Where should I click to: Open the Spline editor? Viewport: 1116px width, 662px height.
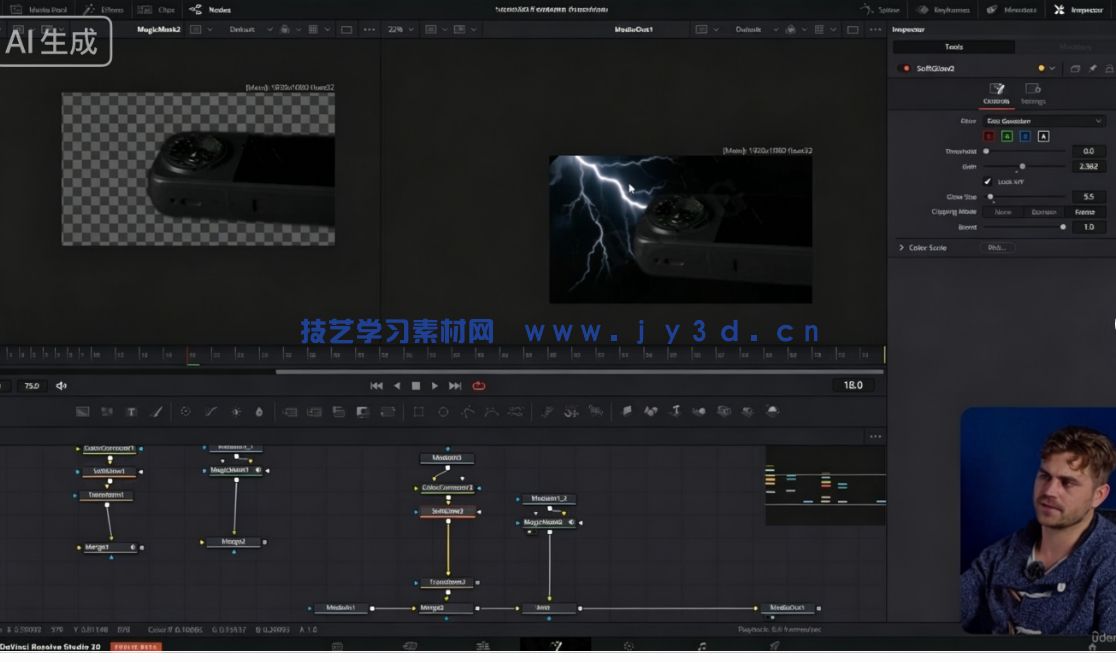click(x=882, y=9)
